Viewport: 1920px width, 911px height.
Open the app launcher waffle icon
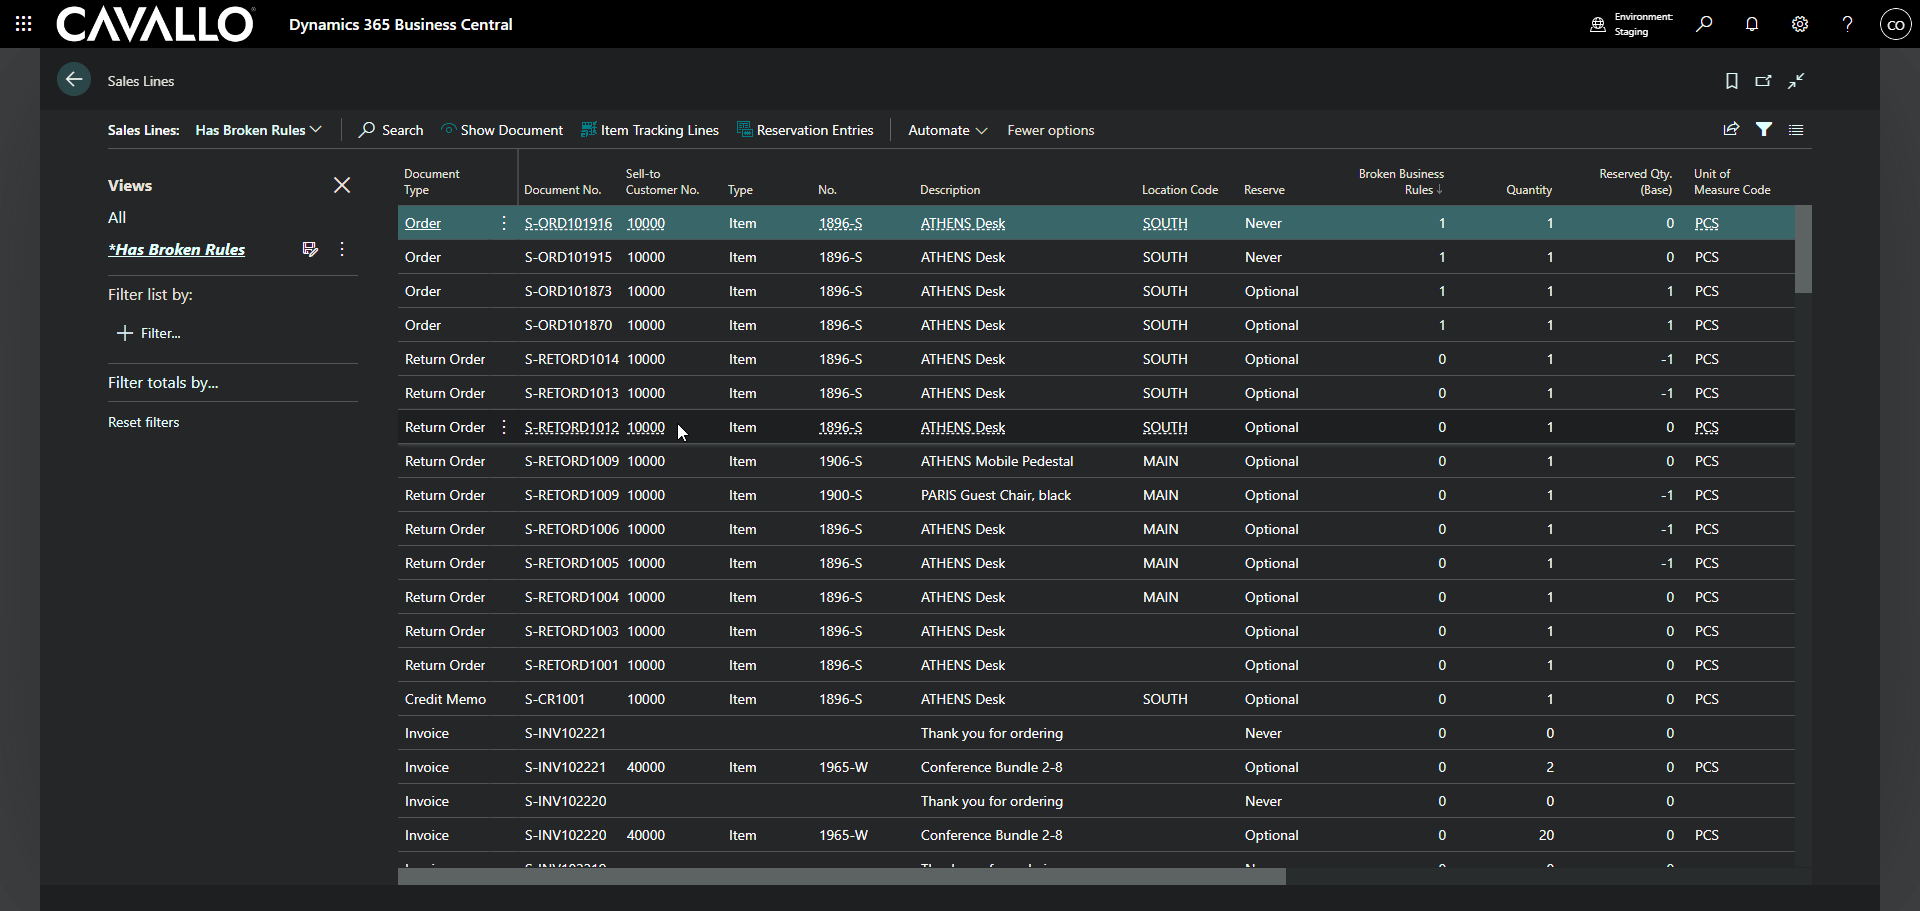(x=24, y=24)
